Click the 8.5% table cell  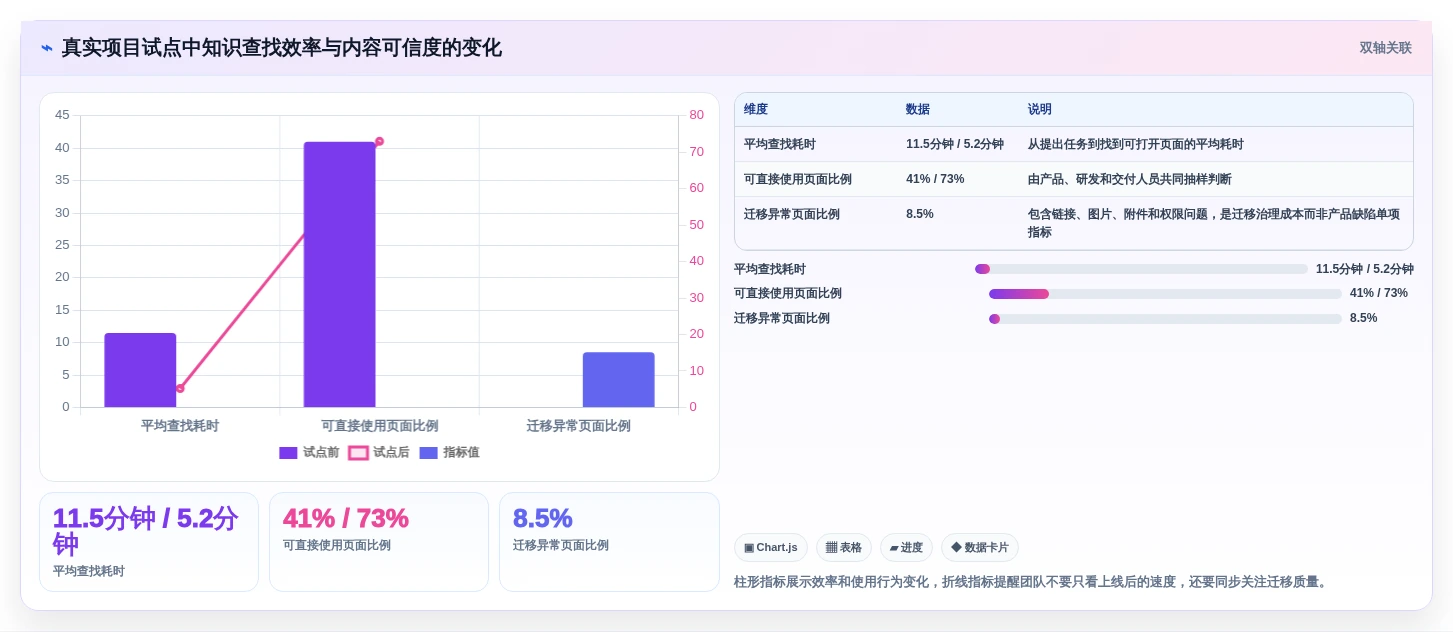(920, 214)
